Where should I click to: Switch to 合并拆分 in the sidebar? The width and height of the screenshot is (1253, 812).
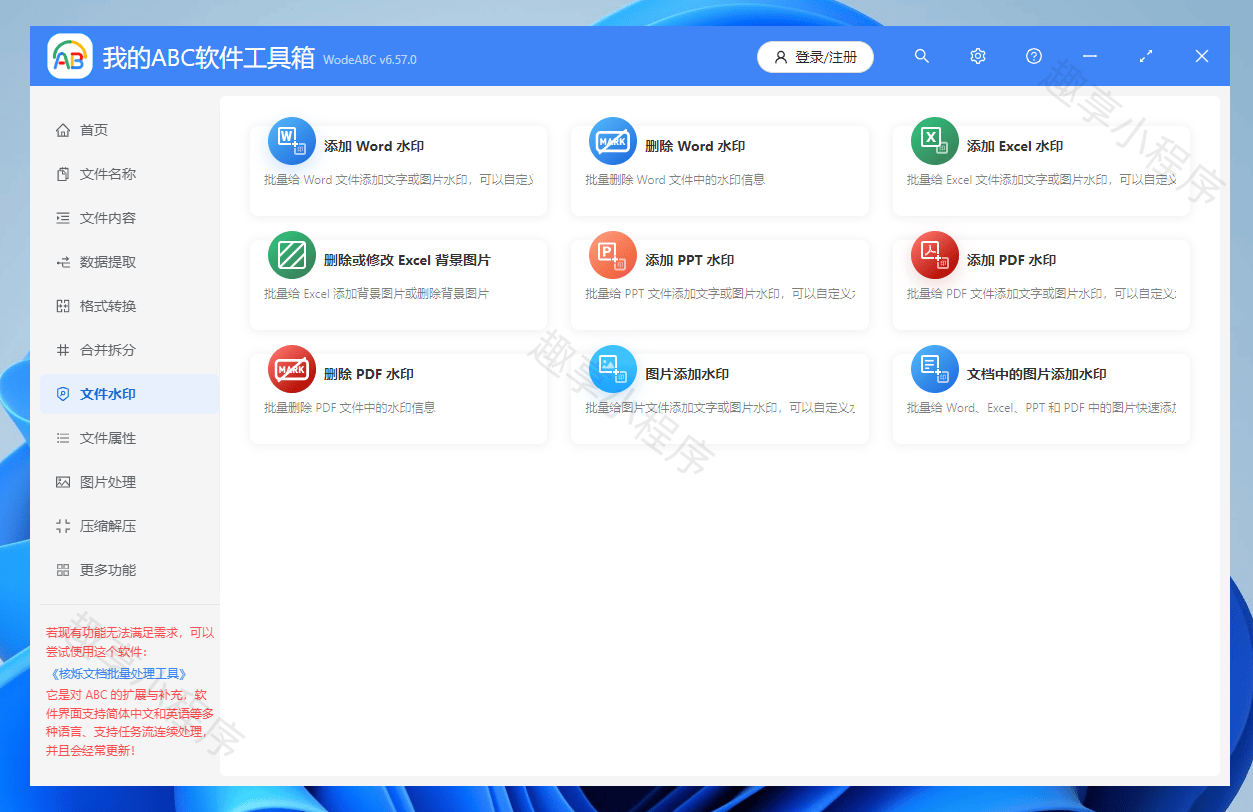[x=129, y=350]
